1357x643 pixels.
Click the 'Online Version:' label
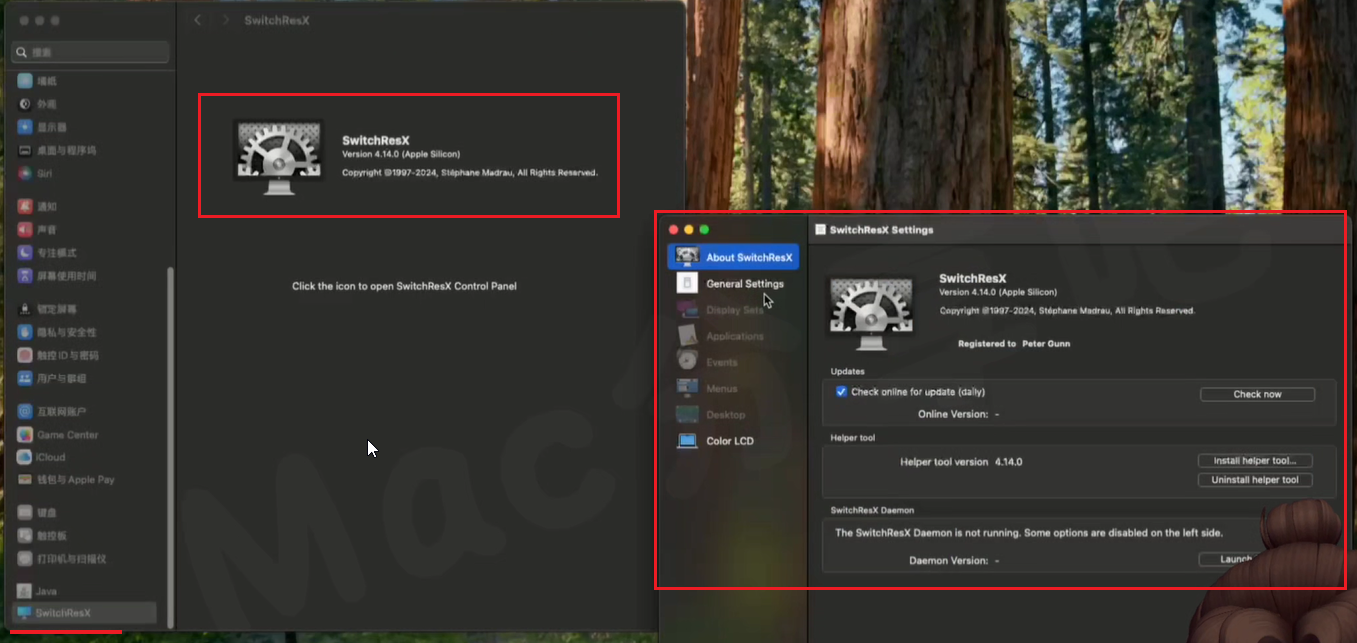[x=953, y=414]
